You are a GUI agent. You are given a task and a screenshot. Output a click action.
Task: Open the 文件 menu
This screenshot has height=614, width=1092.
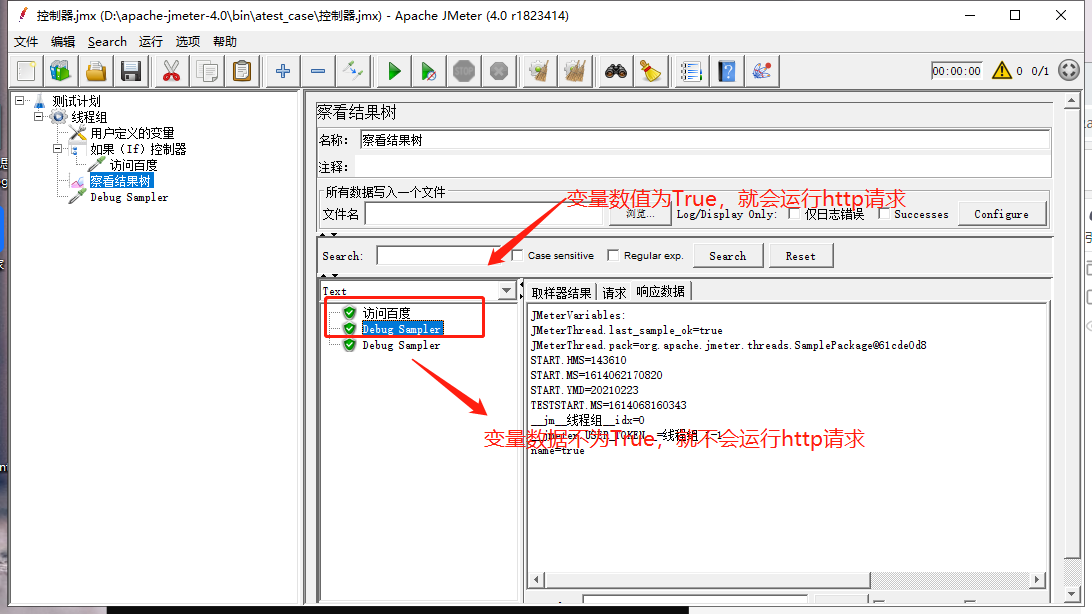26,42
